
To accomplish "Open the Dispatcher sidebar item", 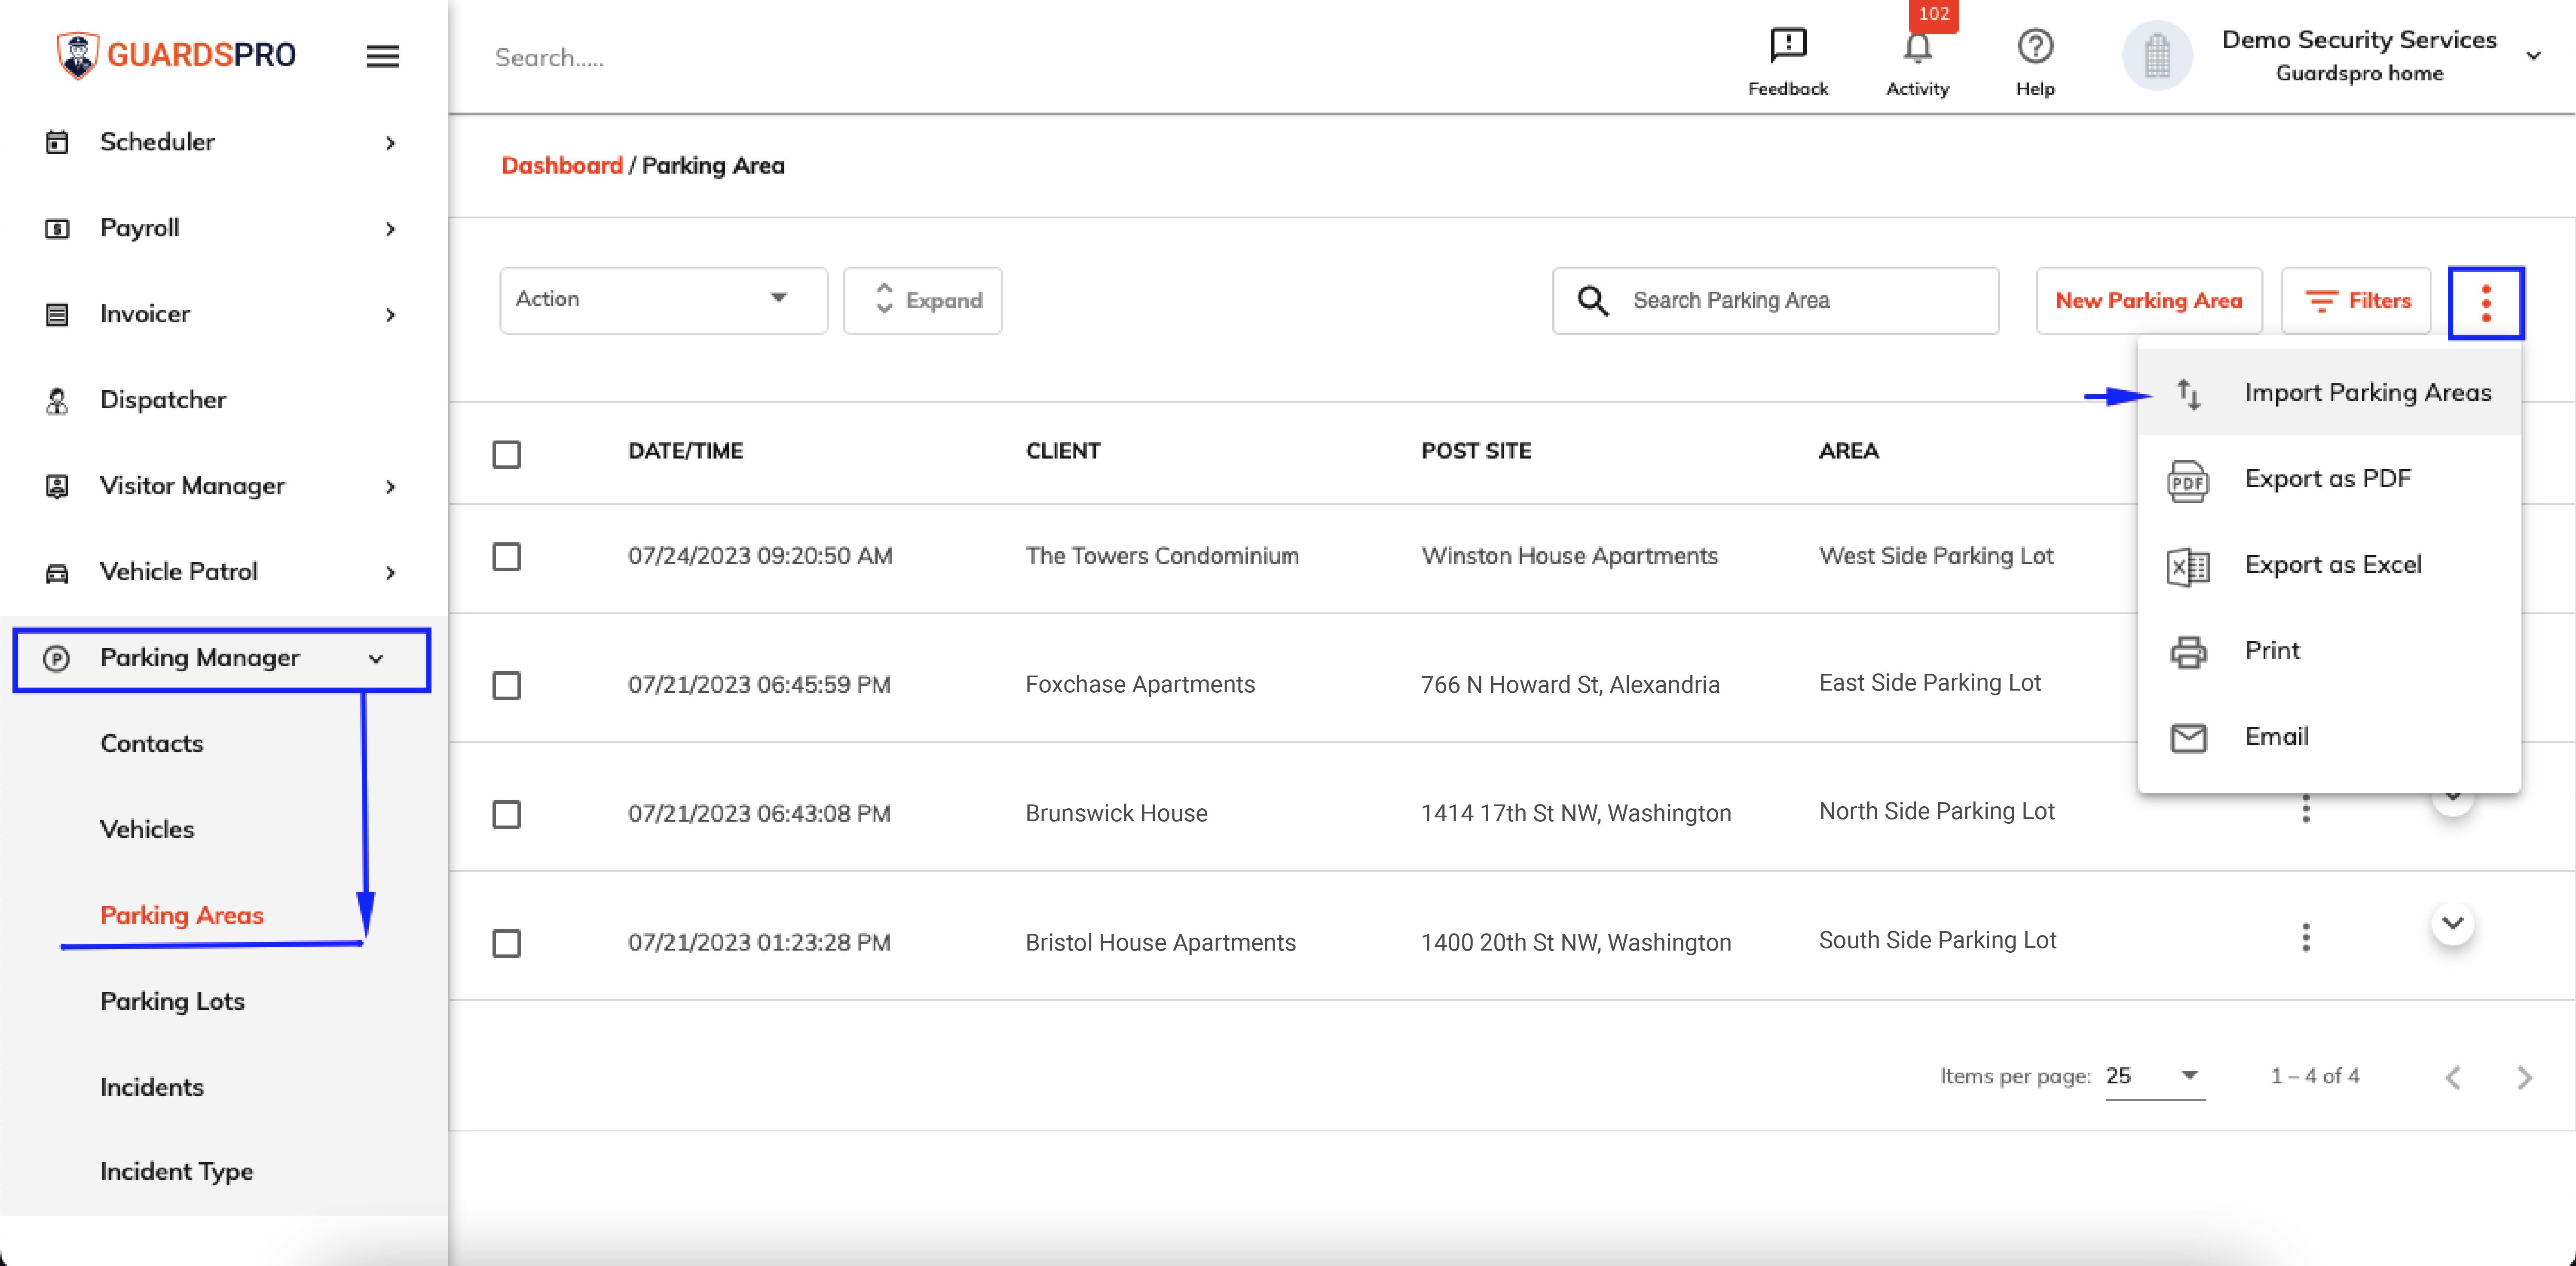I will tap(163, 400).
